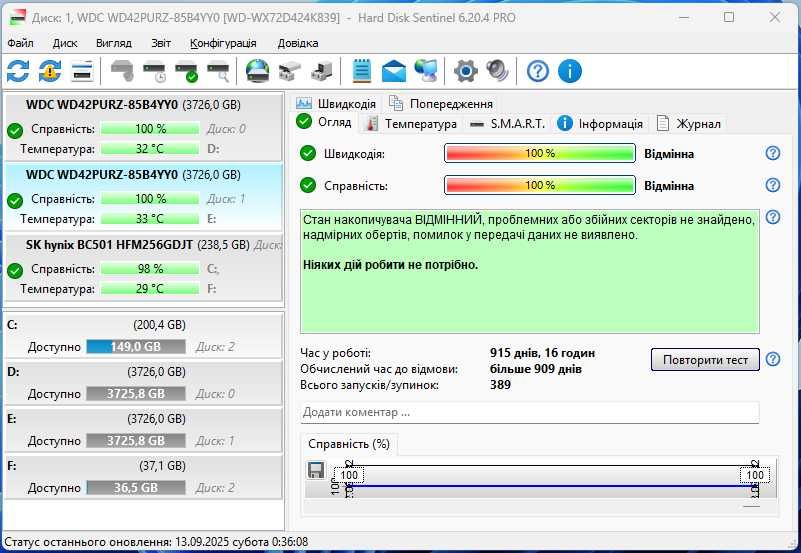Select the SK hynix BC501 disk entry
The width and height of the screenshot is (801, 553).
click(143, 268)
